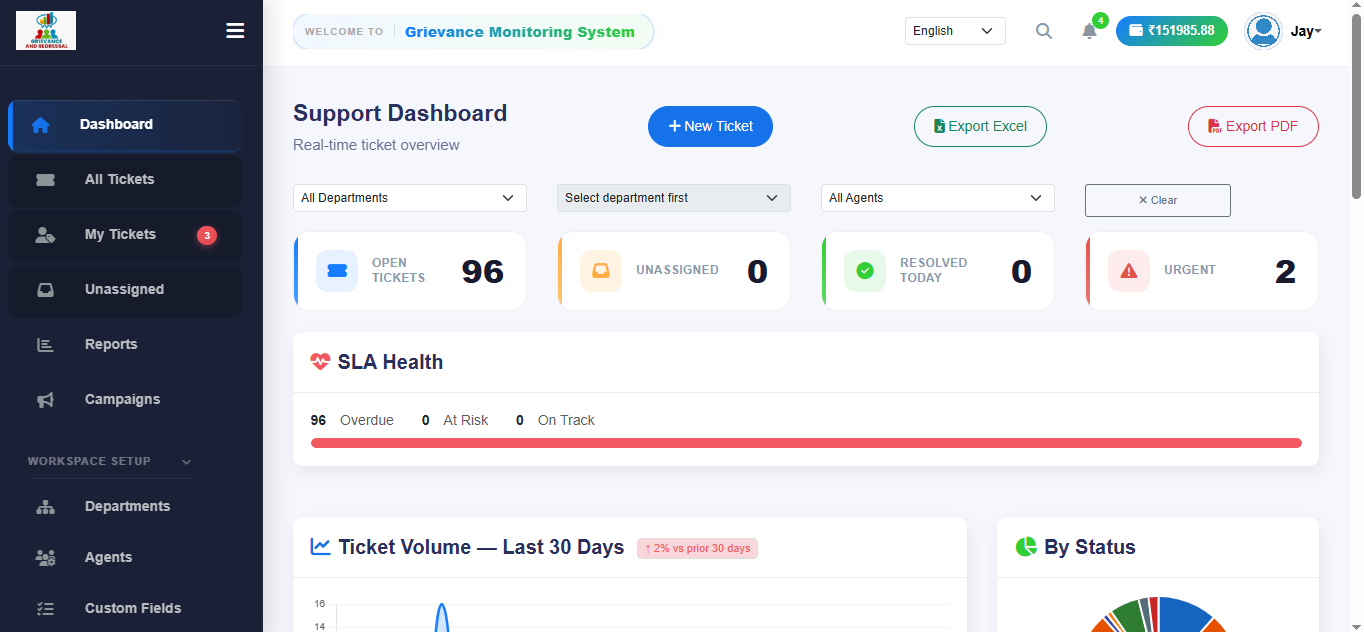
Task: Click the Departments hierarchy icon
Action: 45,507
